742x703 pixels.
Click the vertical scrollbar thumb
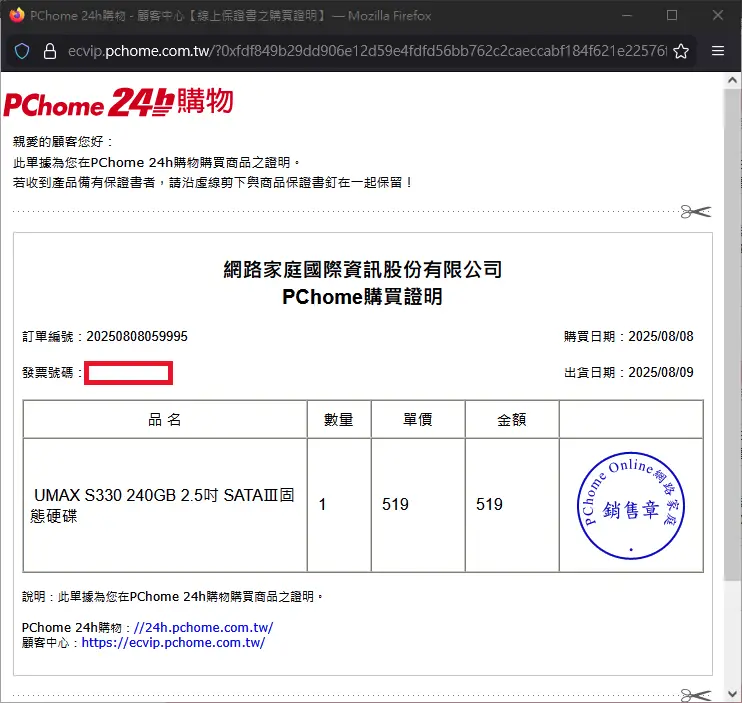733,330
